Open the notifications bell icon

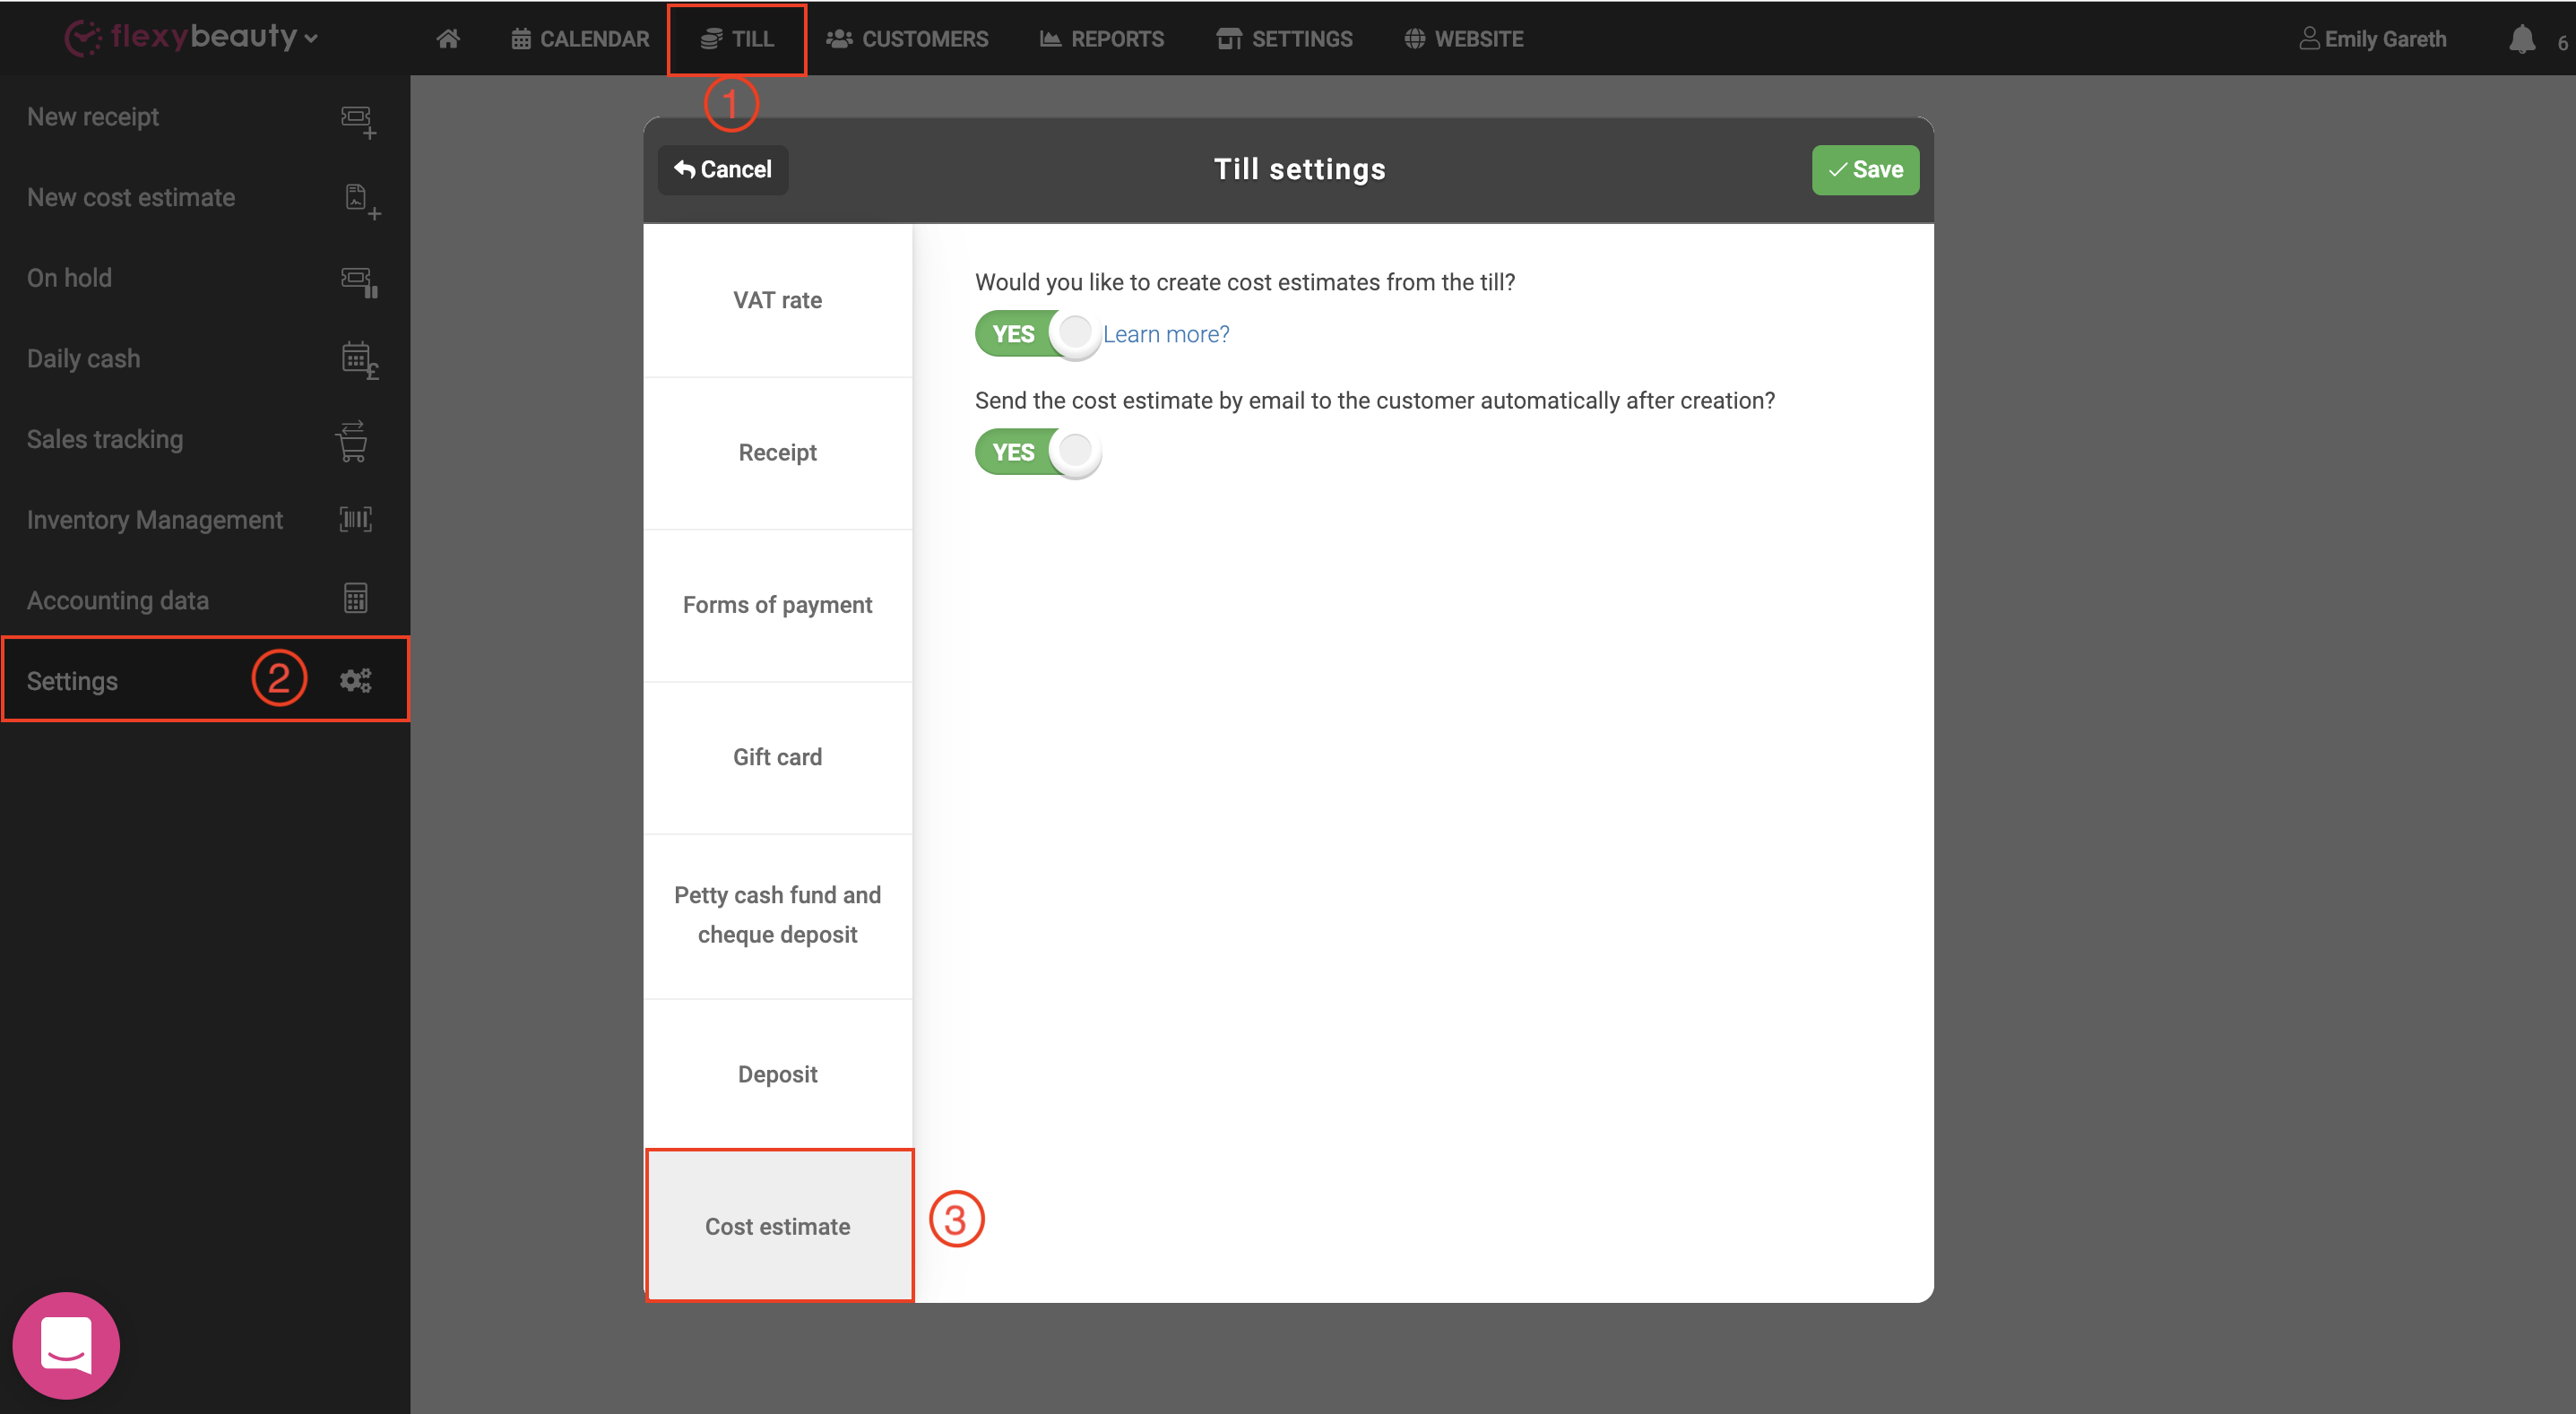tap(2522, 39)
